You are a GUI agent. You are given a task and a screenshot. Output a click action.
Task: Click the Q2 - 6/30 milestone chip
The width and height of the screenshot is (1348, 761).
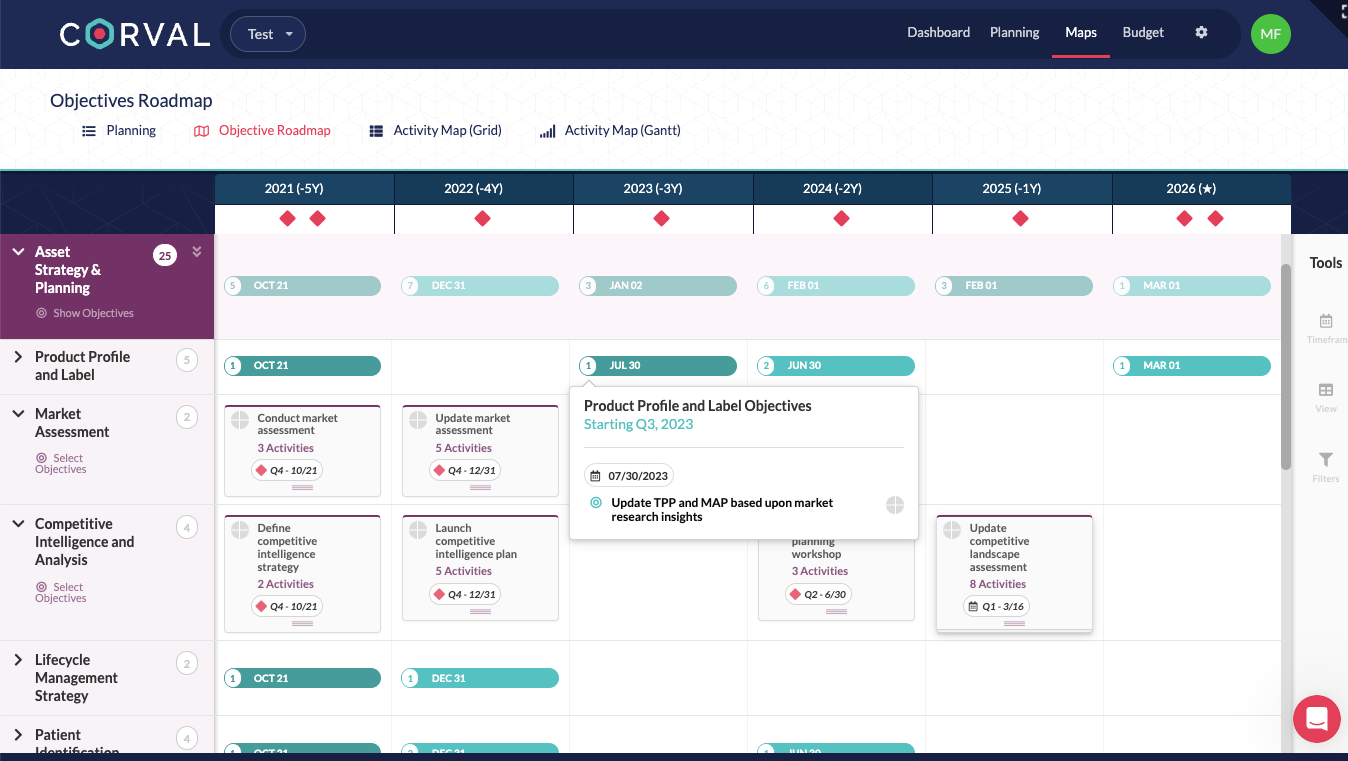[x=818, y=594]
